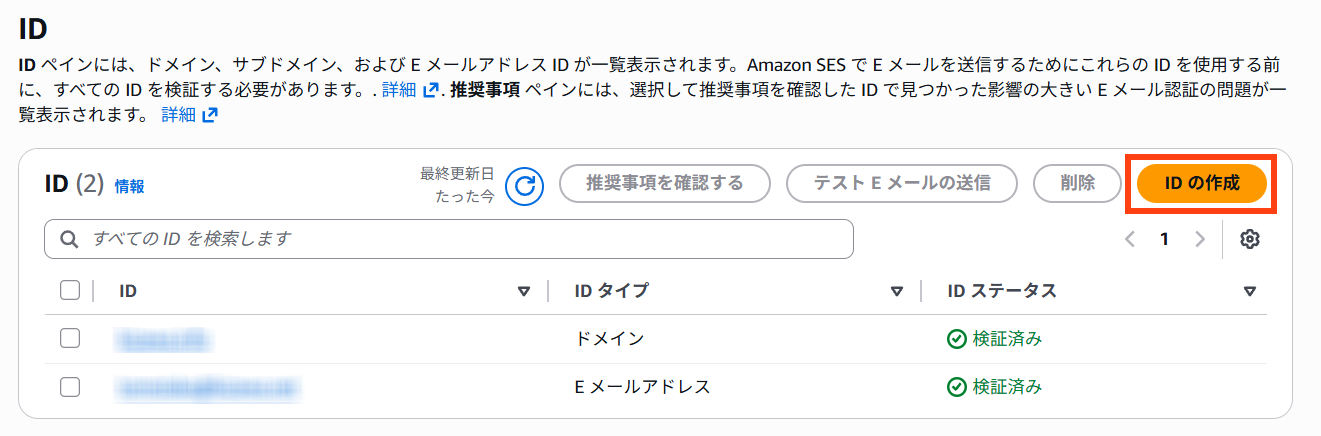Image resolution: width=1321 pixels, height=436 pixels.
Task: Toggle the select-all checkbox in the table header
Action: (70, 291)
